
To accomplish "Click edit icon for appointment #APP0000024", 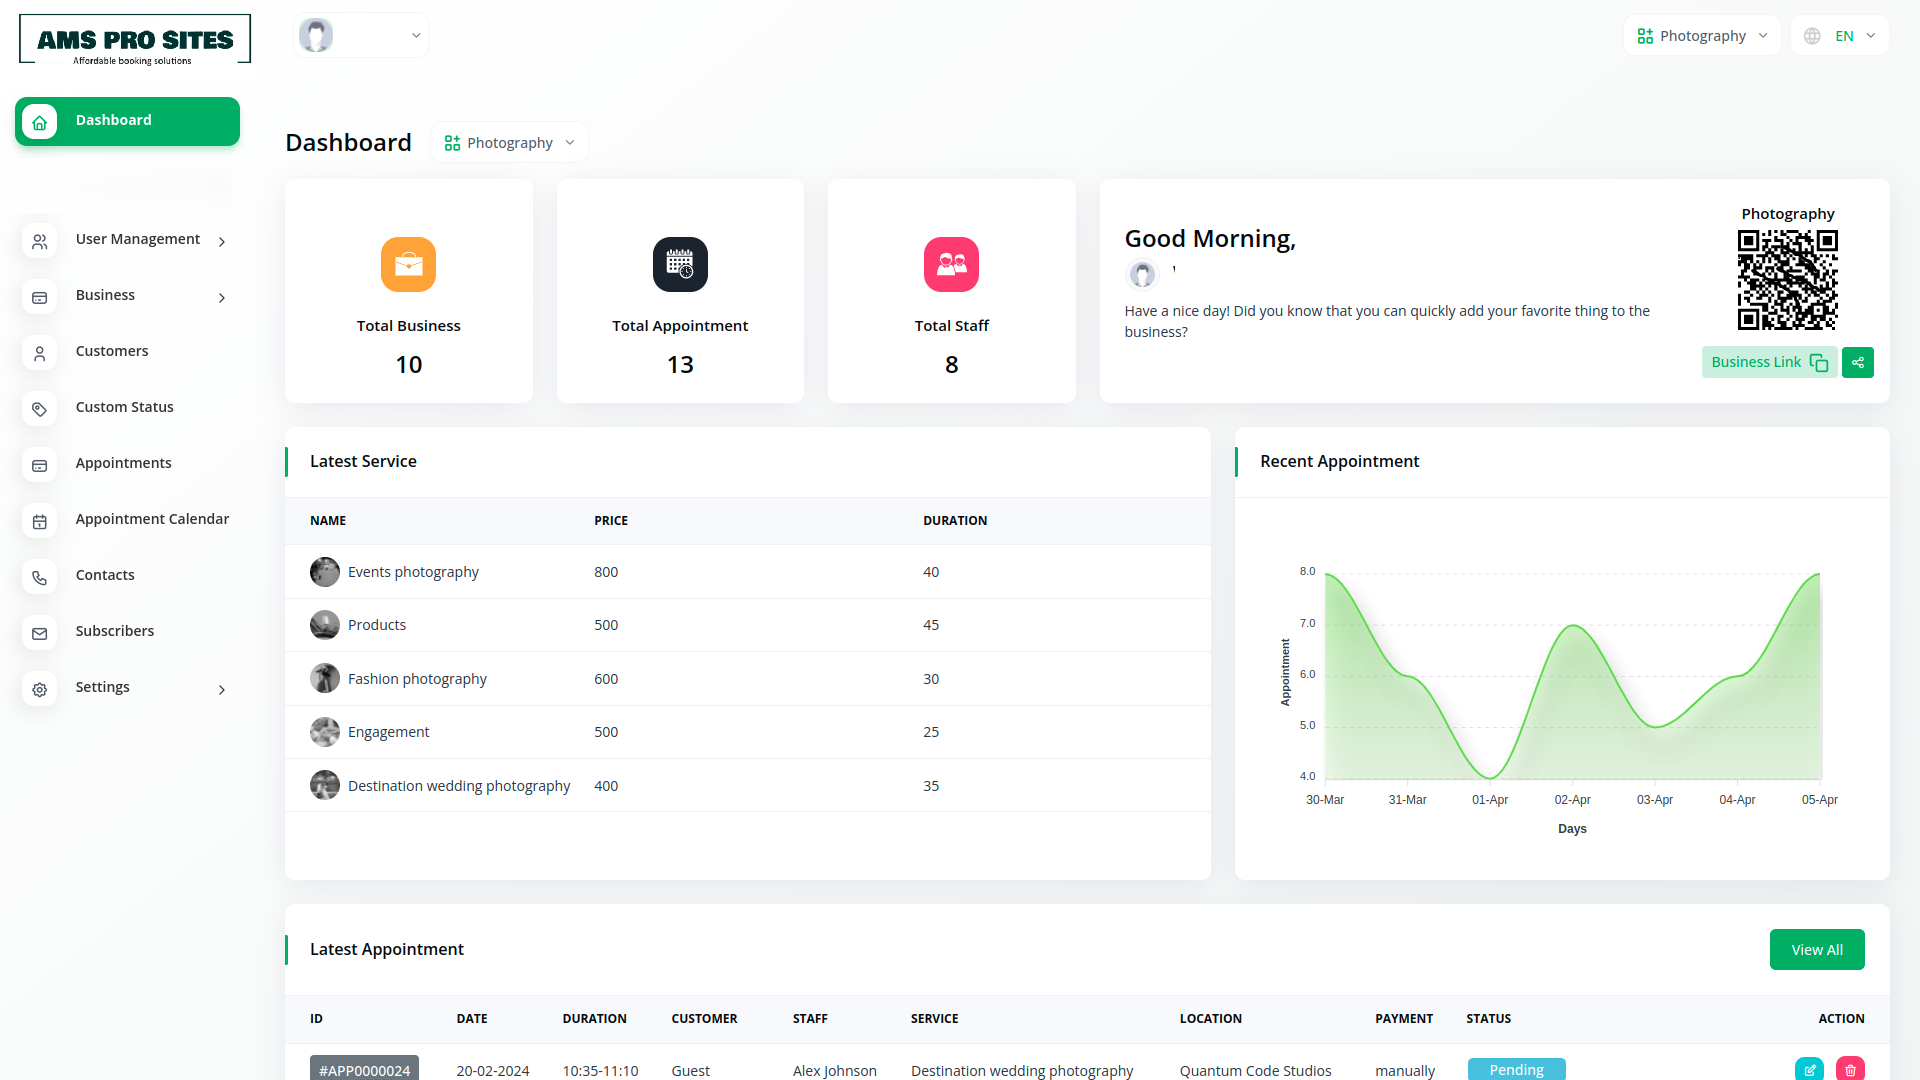I will (x=1809, y=1069).
